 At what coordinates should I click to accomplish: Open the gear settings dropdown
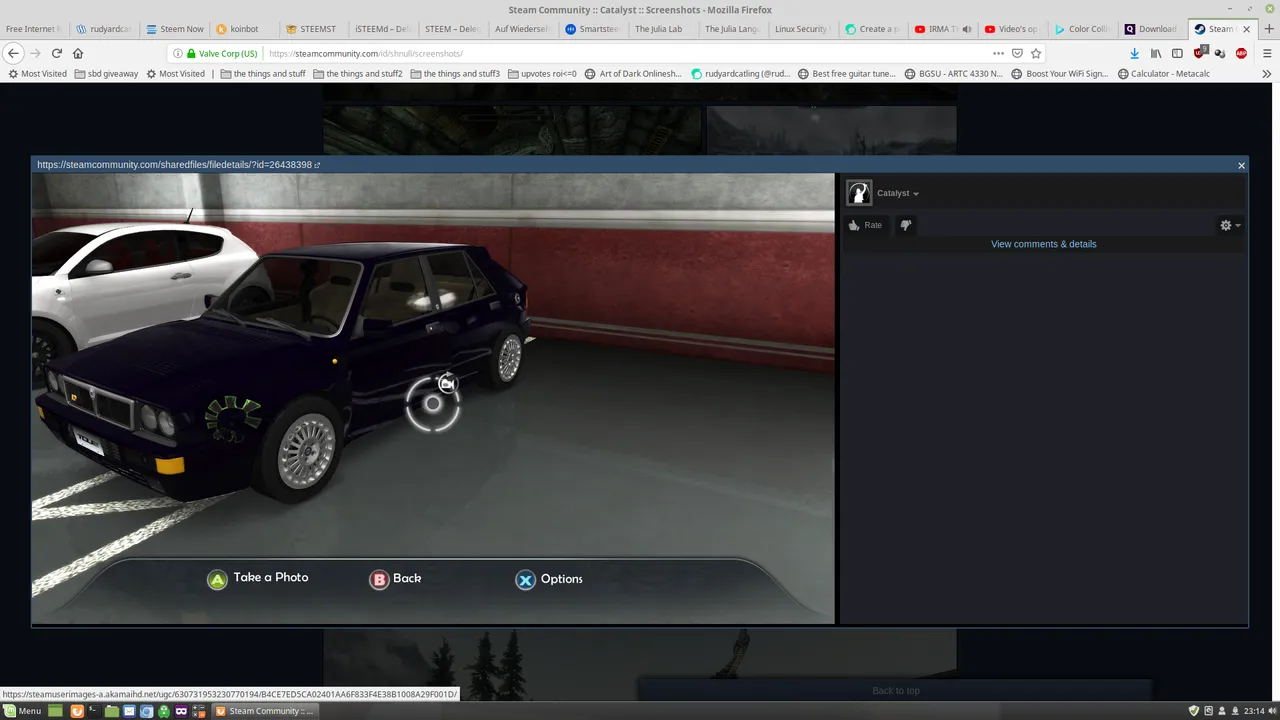coord(1230,225)
